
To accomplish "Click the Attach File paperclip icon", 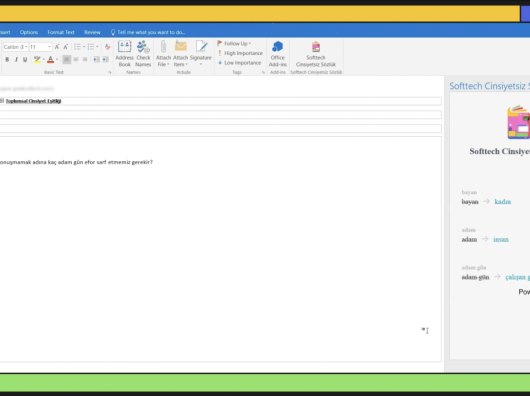I will 163,47.
